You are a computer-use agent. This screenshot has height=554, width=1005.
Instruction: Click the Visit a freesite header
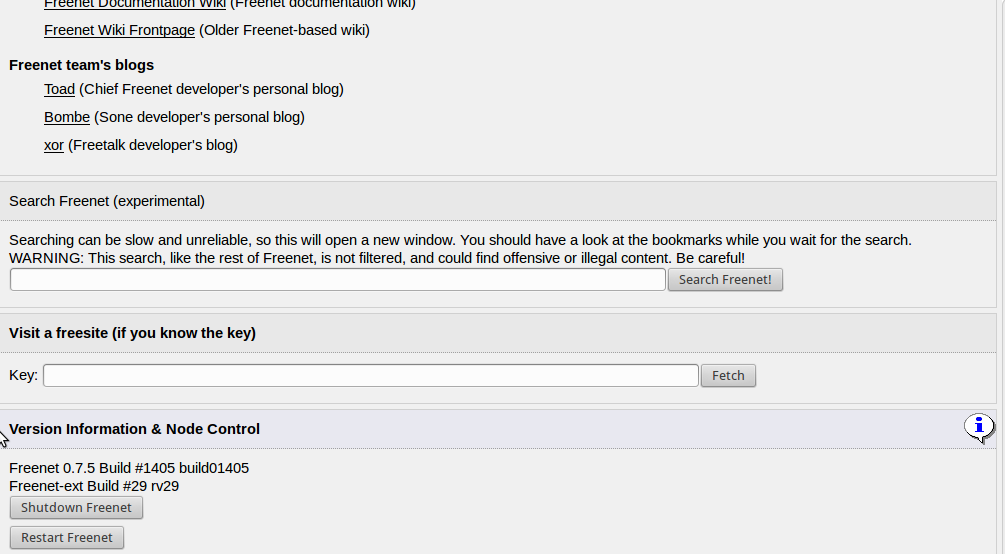pos(132,333)
